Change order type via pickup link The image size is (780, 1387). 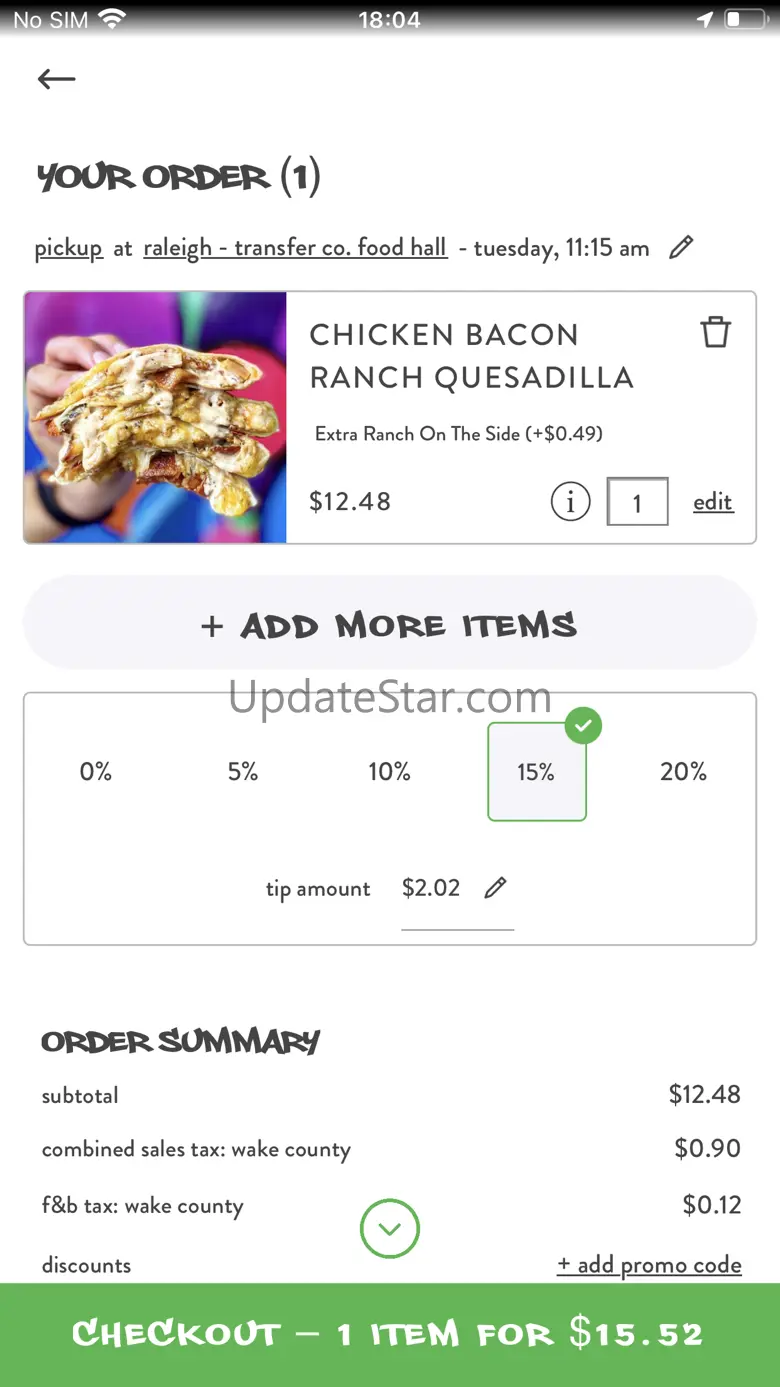click(x=68, y=248)
